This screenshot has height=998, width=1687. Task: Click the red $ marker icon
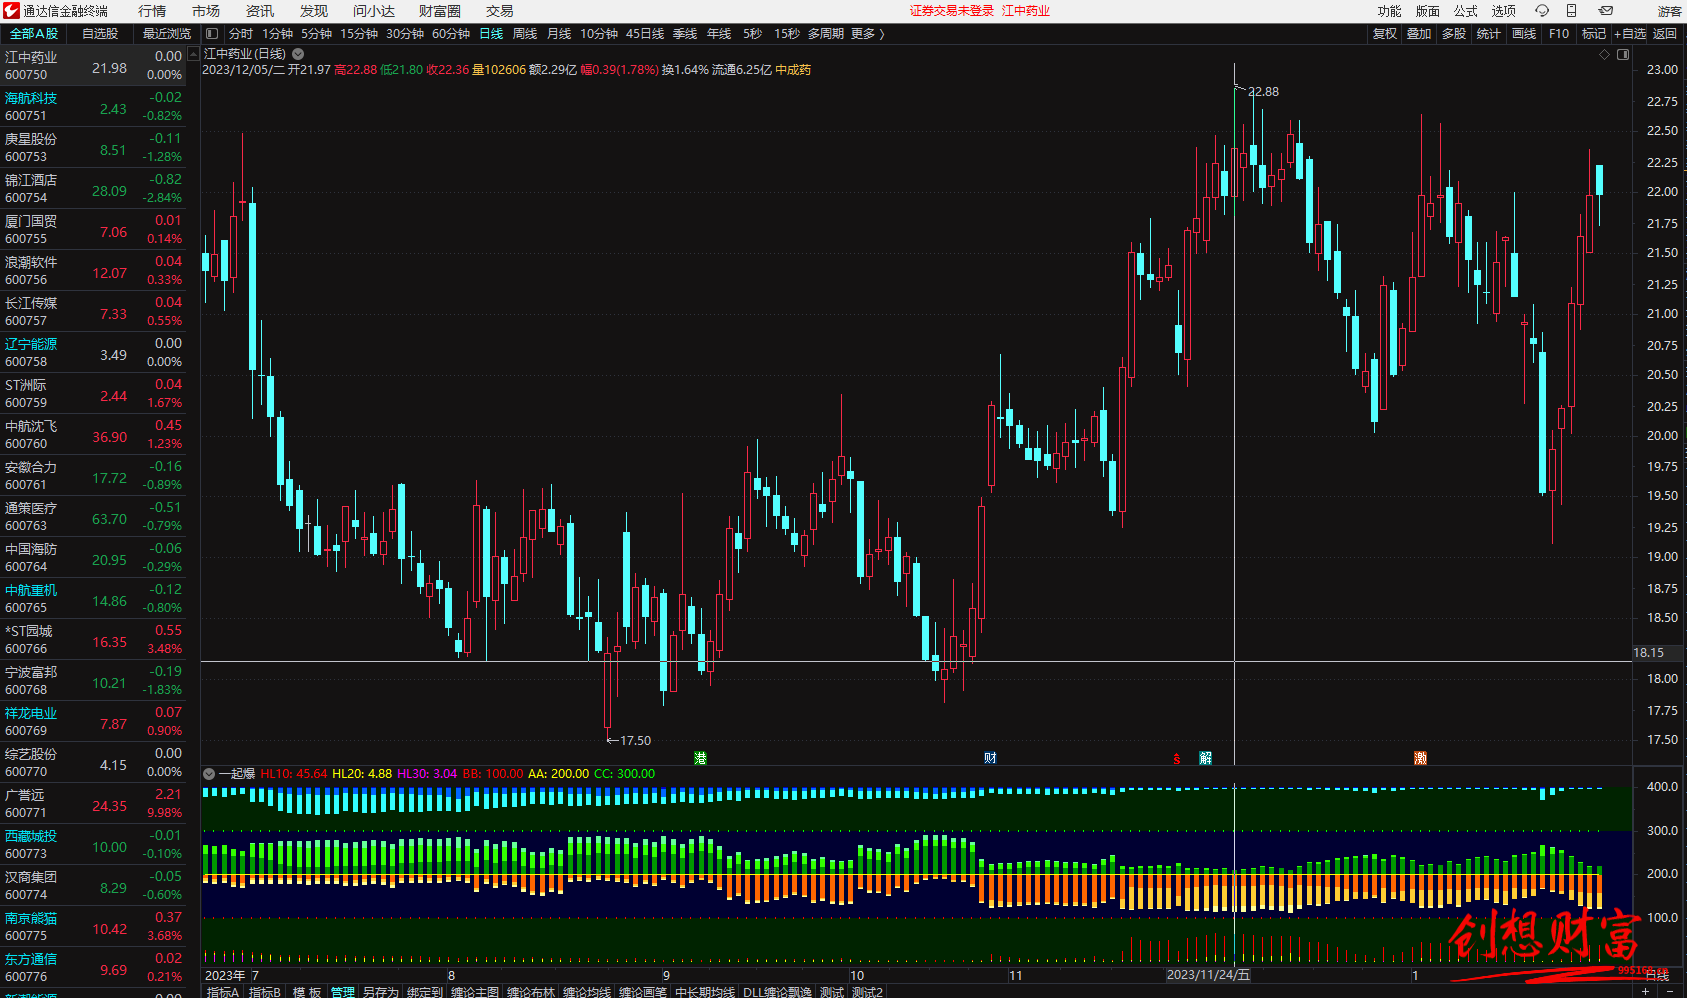point(1177,759)
